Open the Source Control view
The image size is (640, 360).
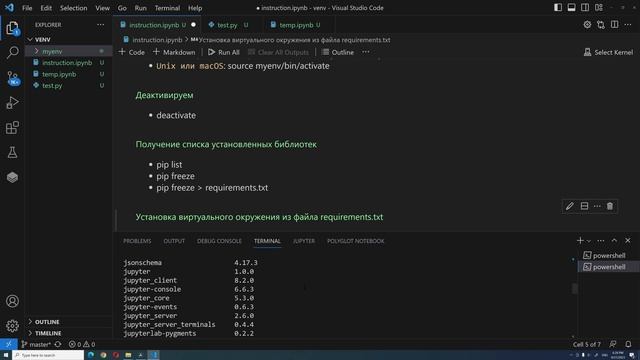[12, 78]
